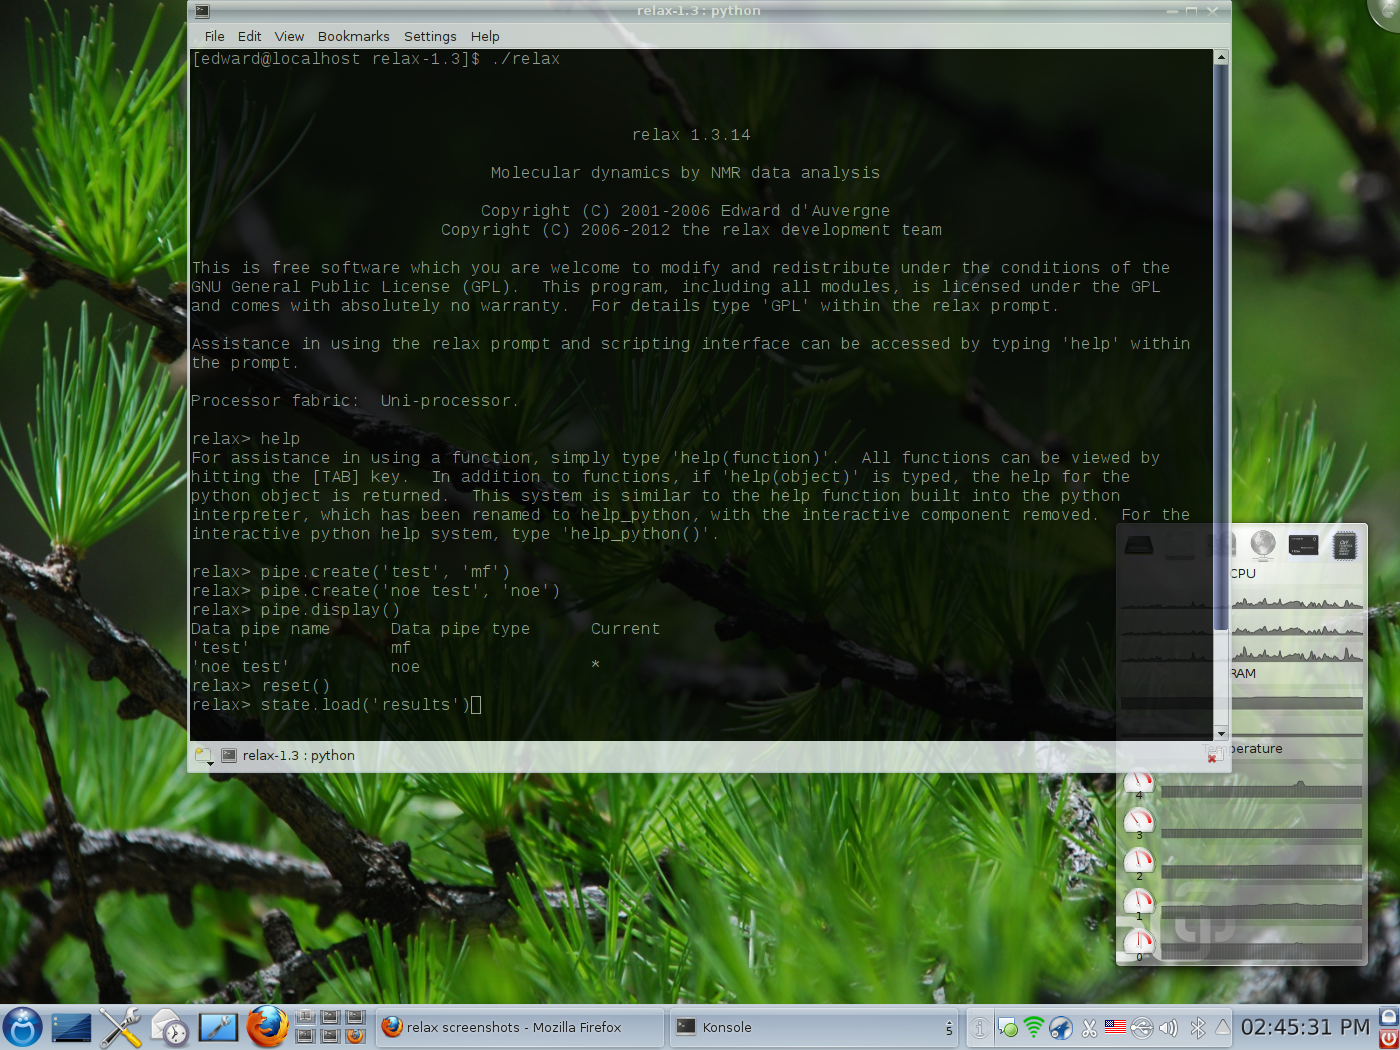This screenshot has width=1400, height=1050.
Task: Open Klipper clipboard scissors icon
Action: (x=1089, y=1027)
